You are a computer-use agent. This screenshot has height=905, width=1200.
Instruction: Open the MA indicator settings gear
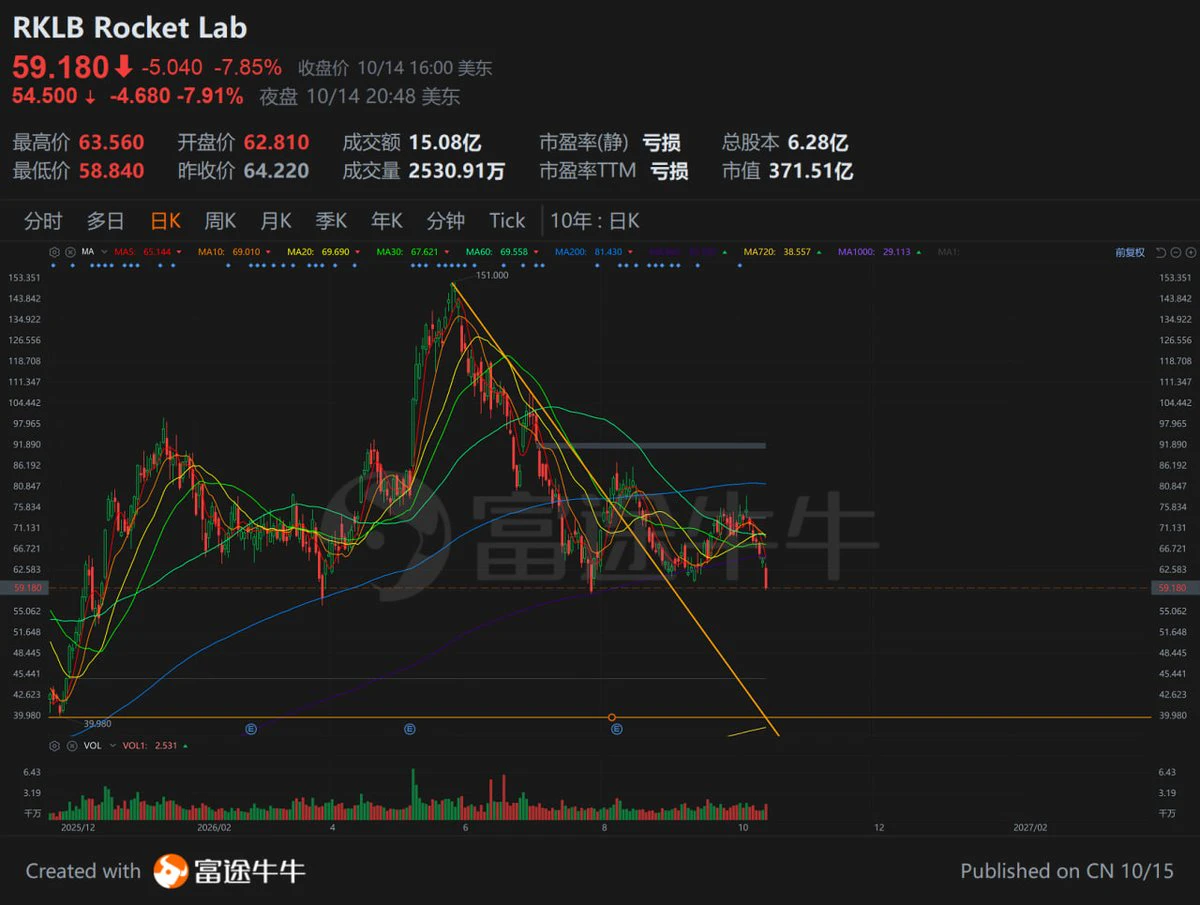tap(54, 252)
